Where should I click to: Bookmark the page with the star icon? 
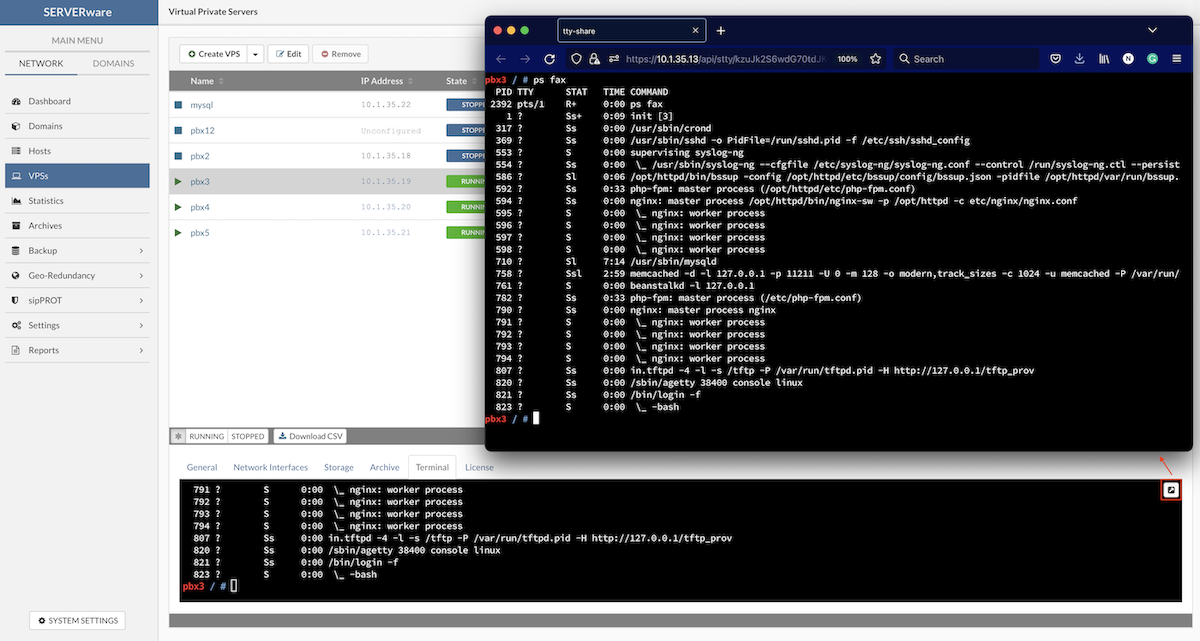coord(875,59)
